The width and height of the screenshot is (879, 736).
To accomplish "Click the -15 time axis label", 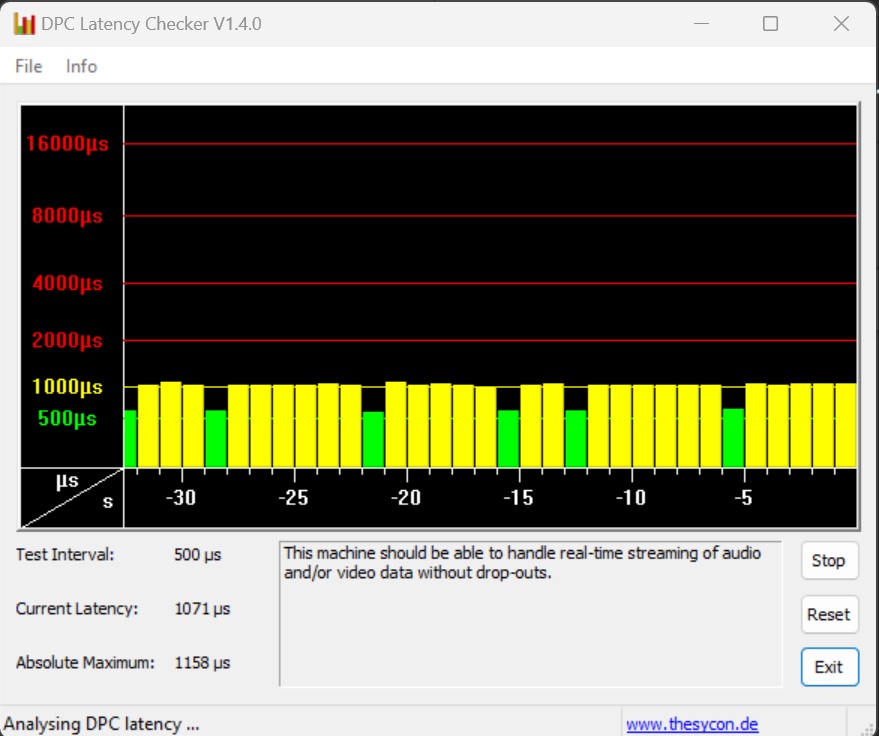I will click(519, 498).
